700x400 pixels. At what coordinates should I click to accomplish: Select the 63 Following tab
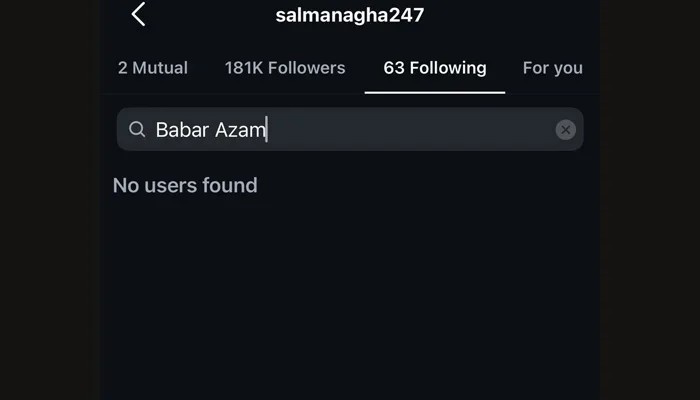[435, 68]
